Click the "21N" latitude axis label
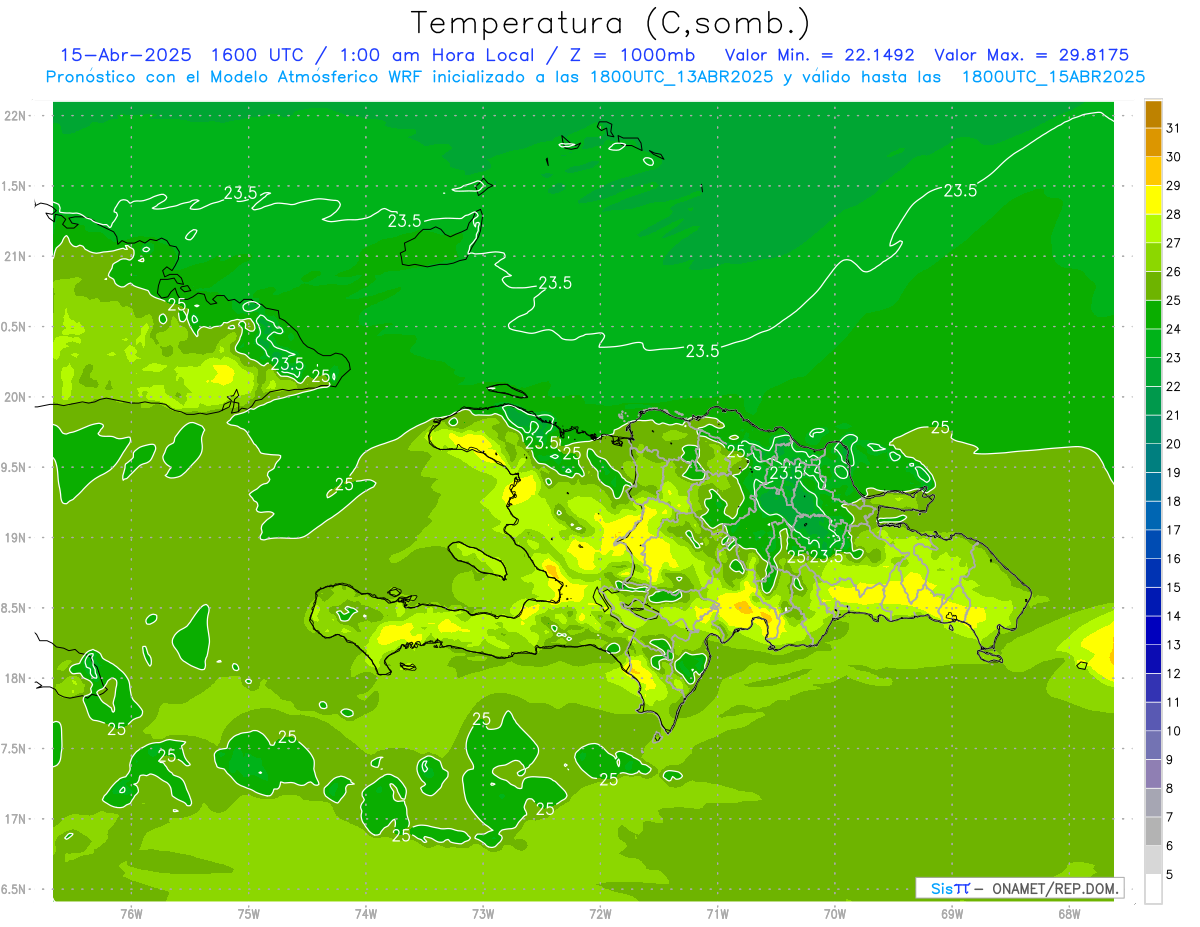The height and width of the screenshot is (927, 1200). pyautogui.click(x=15, y=257)
